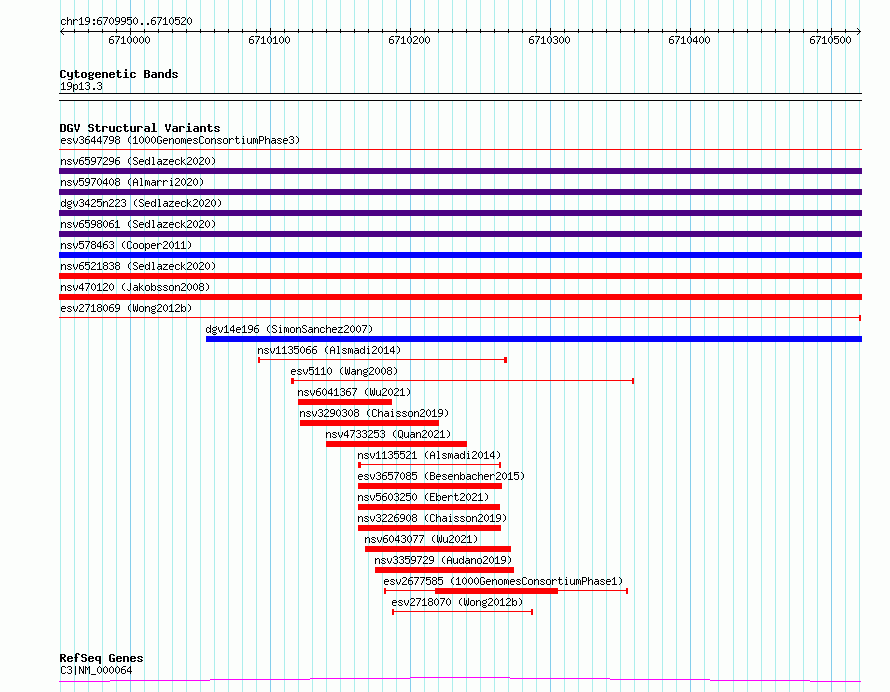
Task: Click the nsv6521838 (Sedlazeck2020) label
Action: tap(138, 266)
